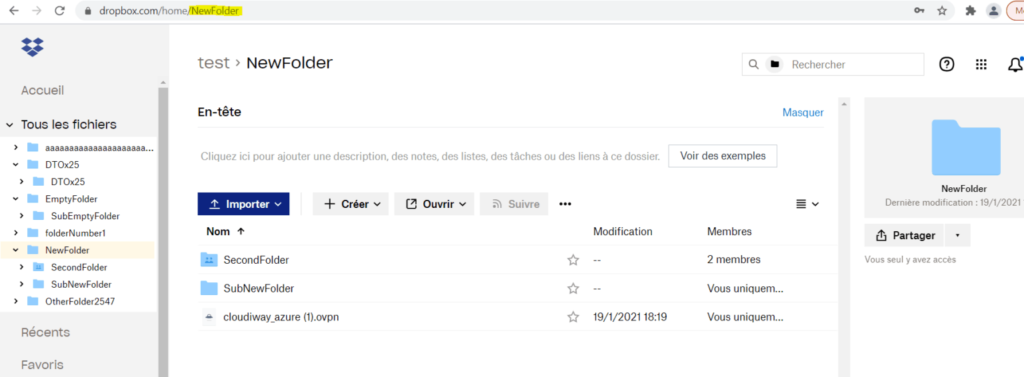Open the arrow next to Partager
The image size is (1024, 377).
tap(957, 235)
